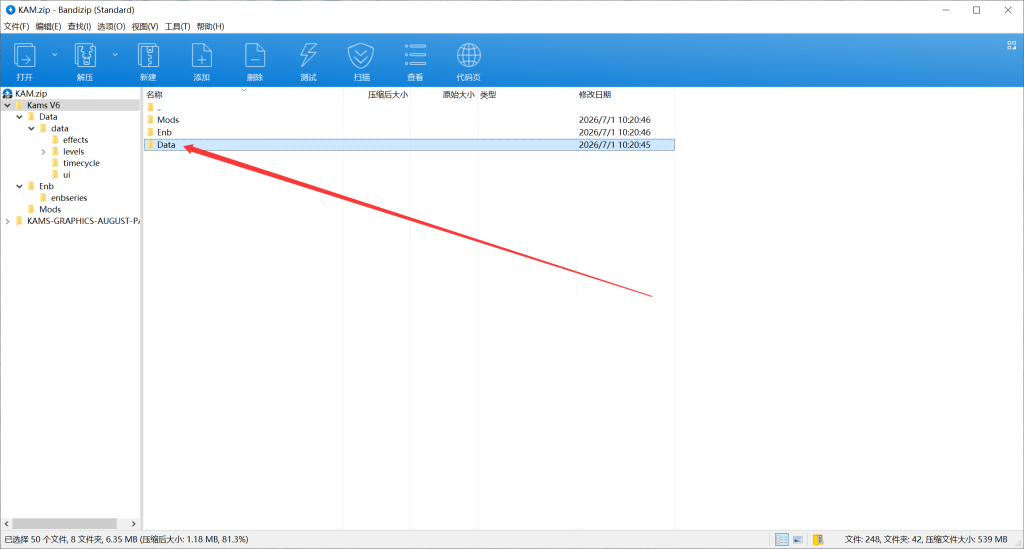Select the effects folder in the tree
Image resolution: width=1024 pixels, height=549 pixels.
(75, 140)
